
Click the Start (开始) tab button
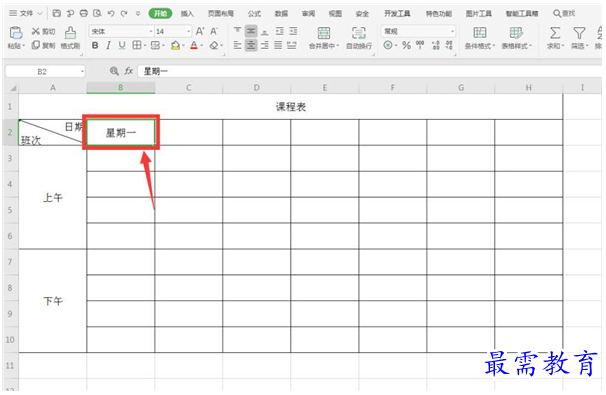160,14
